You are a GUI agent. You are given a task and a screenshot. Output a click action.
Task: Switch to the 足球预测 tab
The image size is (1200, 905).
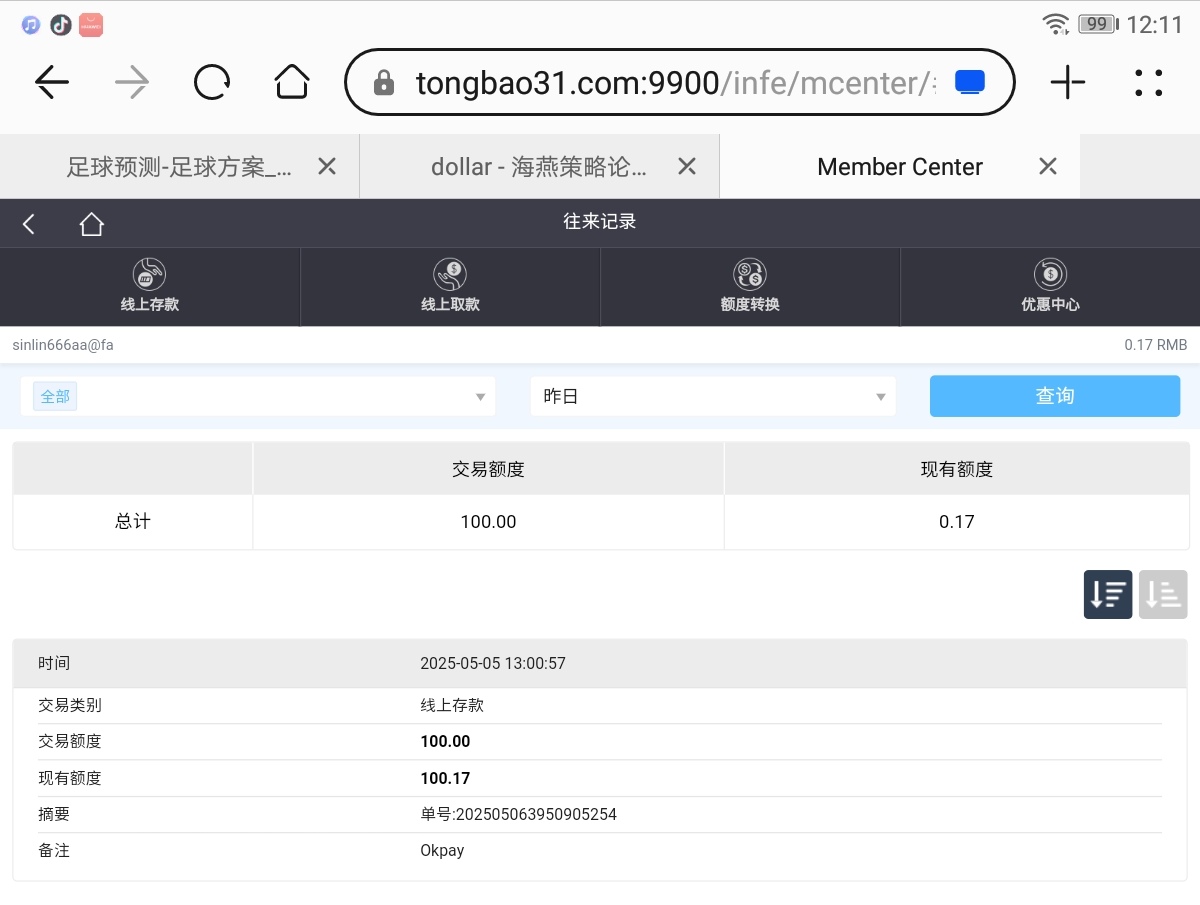[x=179, y=167]
